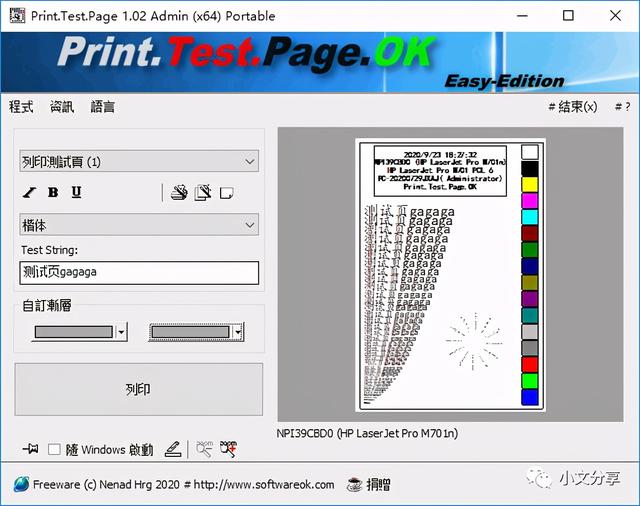Open the 楷体 font dropdown
640x506 pixels.
[x=139, y=224]
